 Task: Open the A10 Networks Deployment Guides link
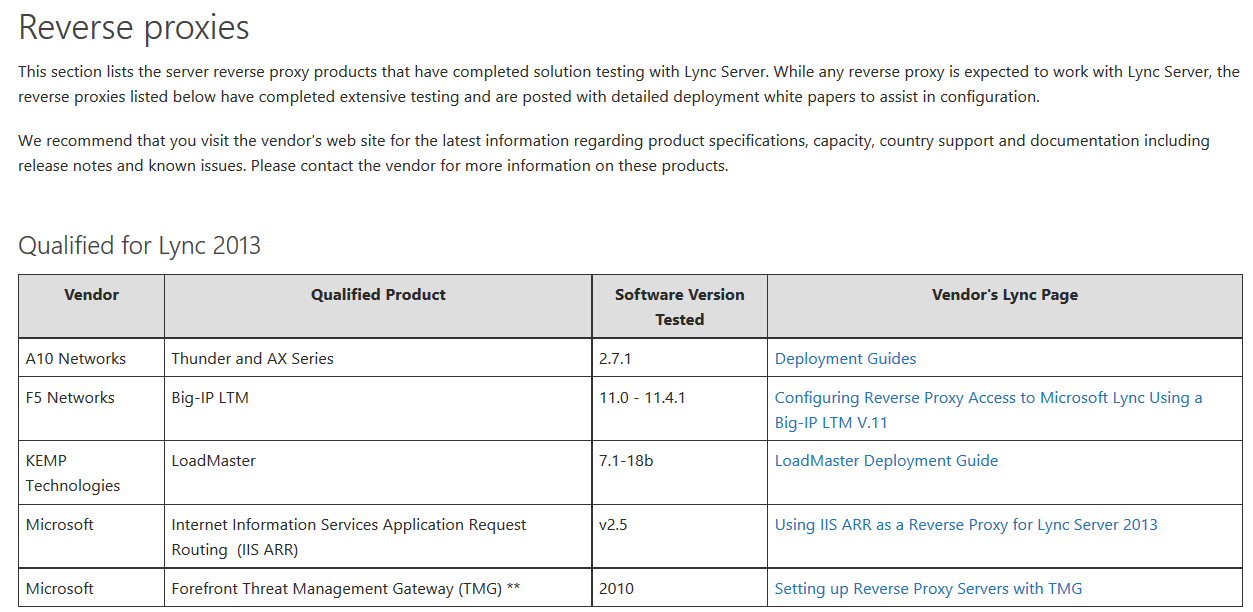pyautogui.click(x=845, y=358)
